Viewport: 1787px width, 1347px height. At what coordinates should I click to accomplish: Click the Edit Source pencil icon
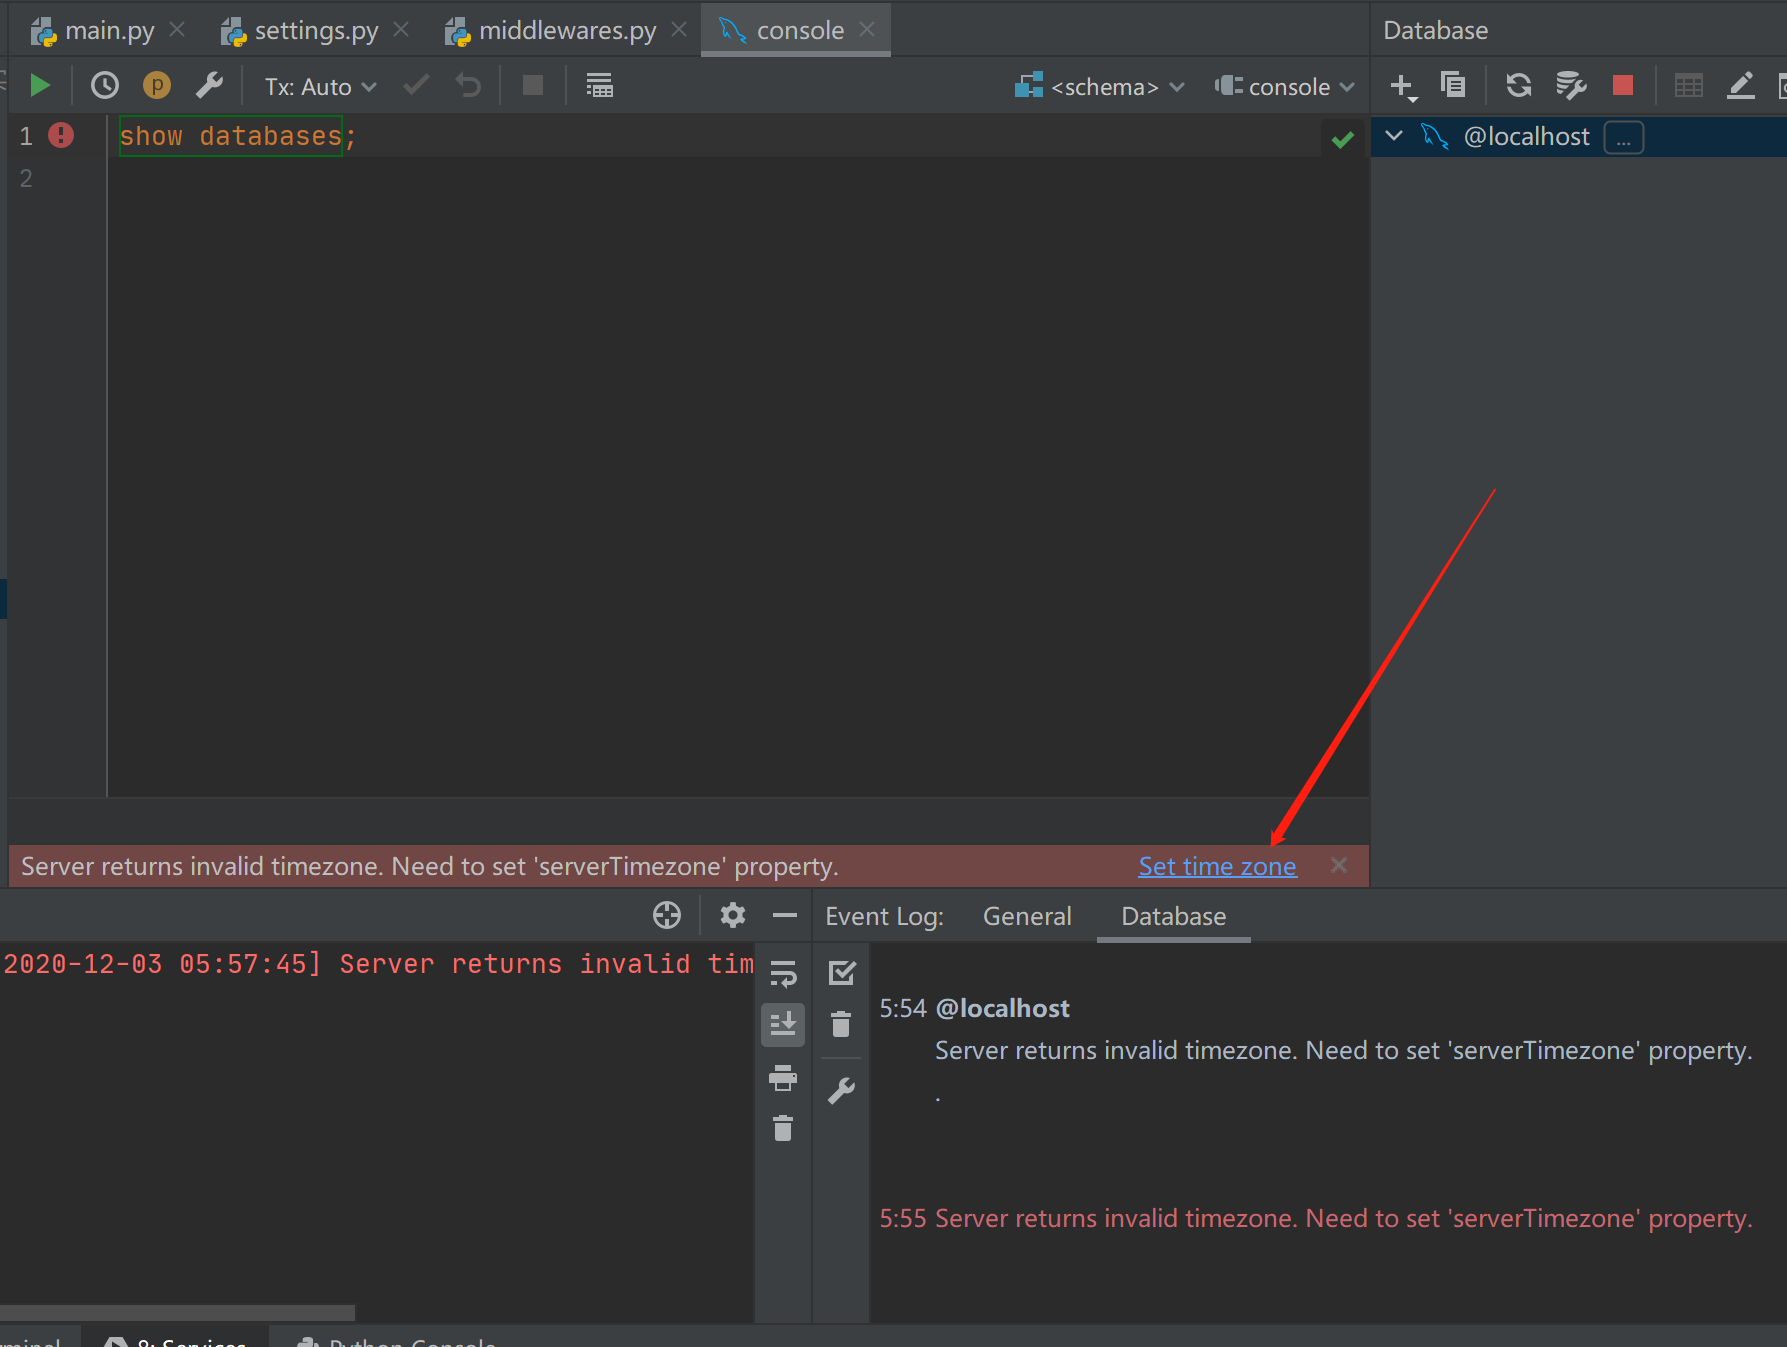pyautogui.click(x=1741, y=86)
